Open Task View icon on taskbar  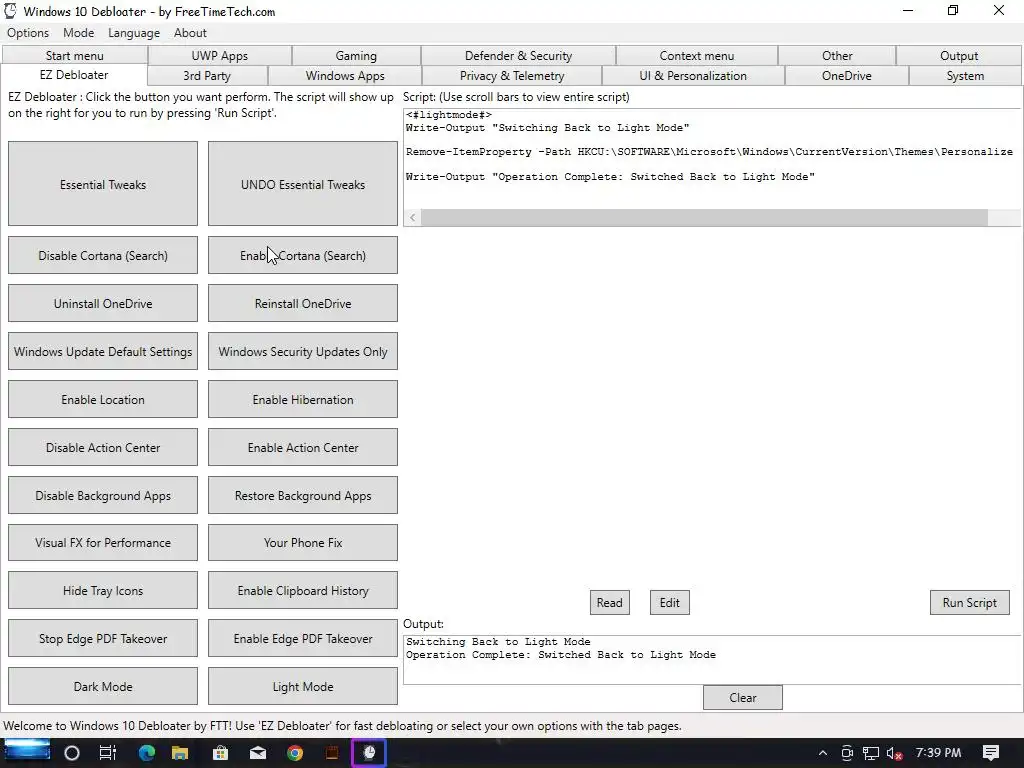click(x=108, y=753)
